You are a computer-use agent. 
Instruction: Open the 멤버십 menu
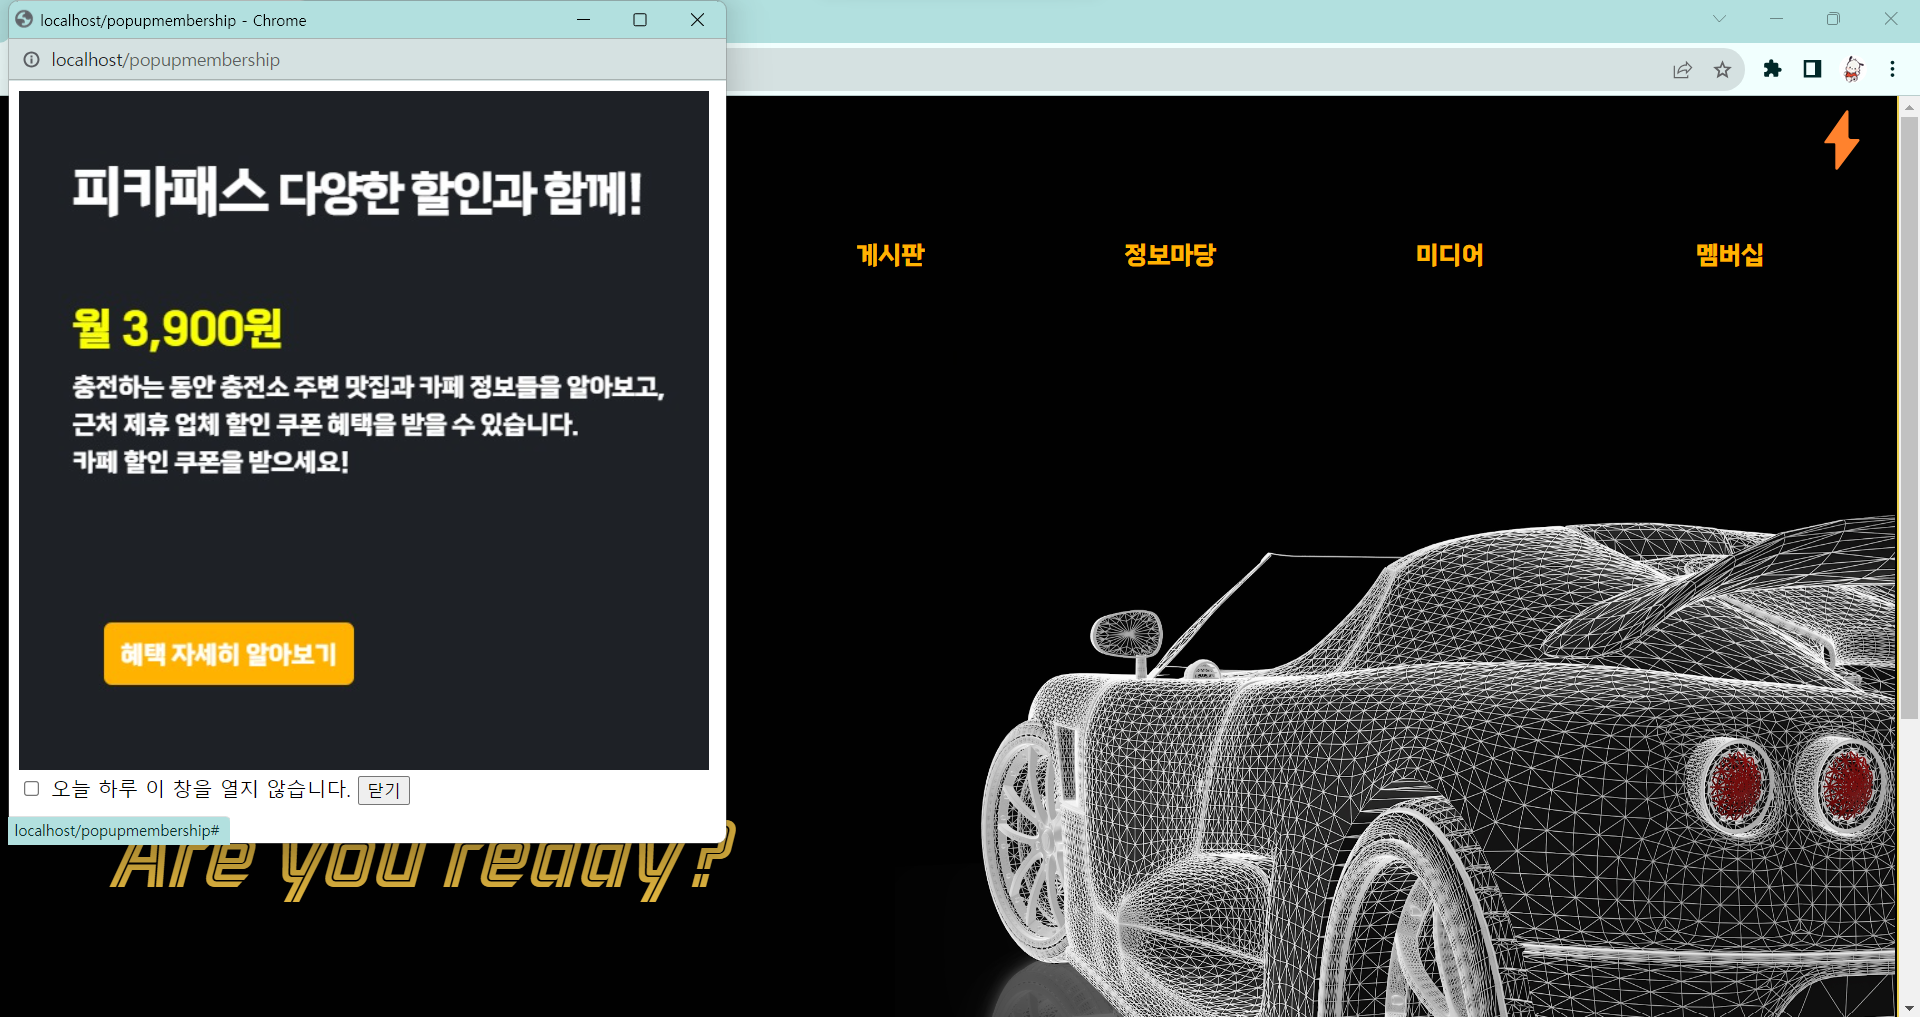1730,255
